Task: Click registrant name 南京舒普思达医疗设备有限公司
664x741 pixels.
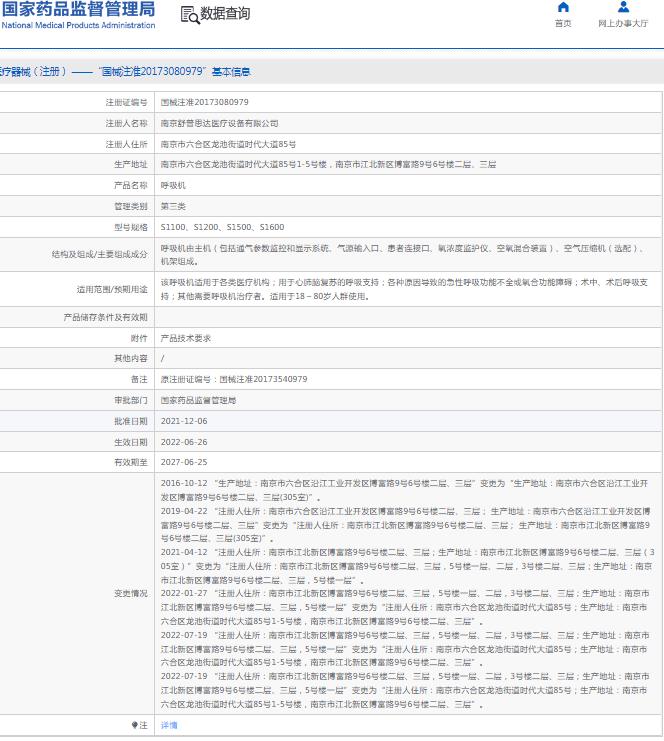Action: [219, 123]
